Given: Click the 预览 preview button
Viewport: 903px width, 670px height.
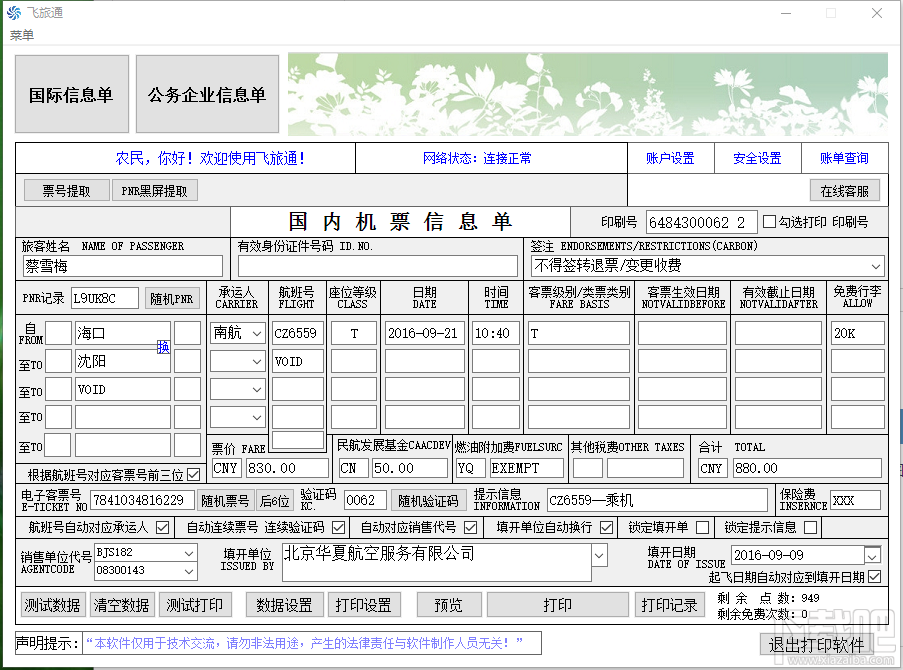Looking at the screenshot, I should 449,605.
